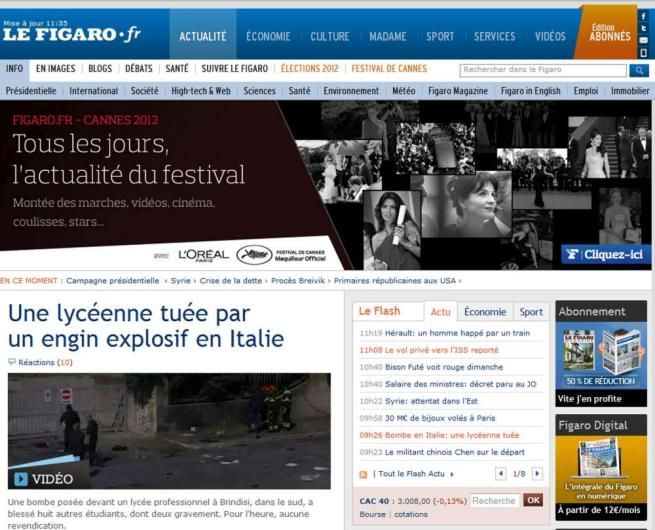This screenshot has width=655, height=530.
Task: Open Procès Breivik trending topic
Action: coord(298,281)
